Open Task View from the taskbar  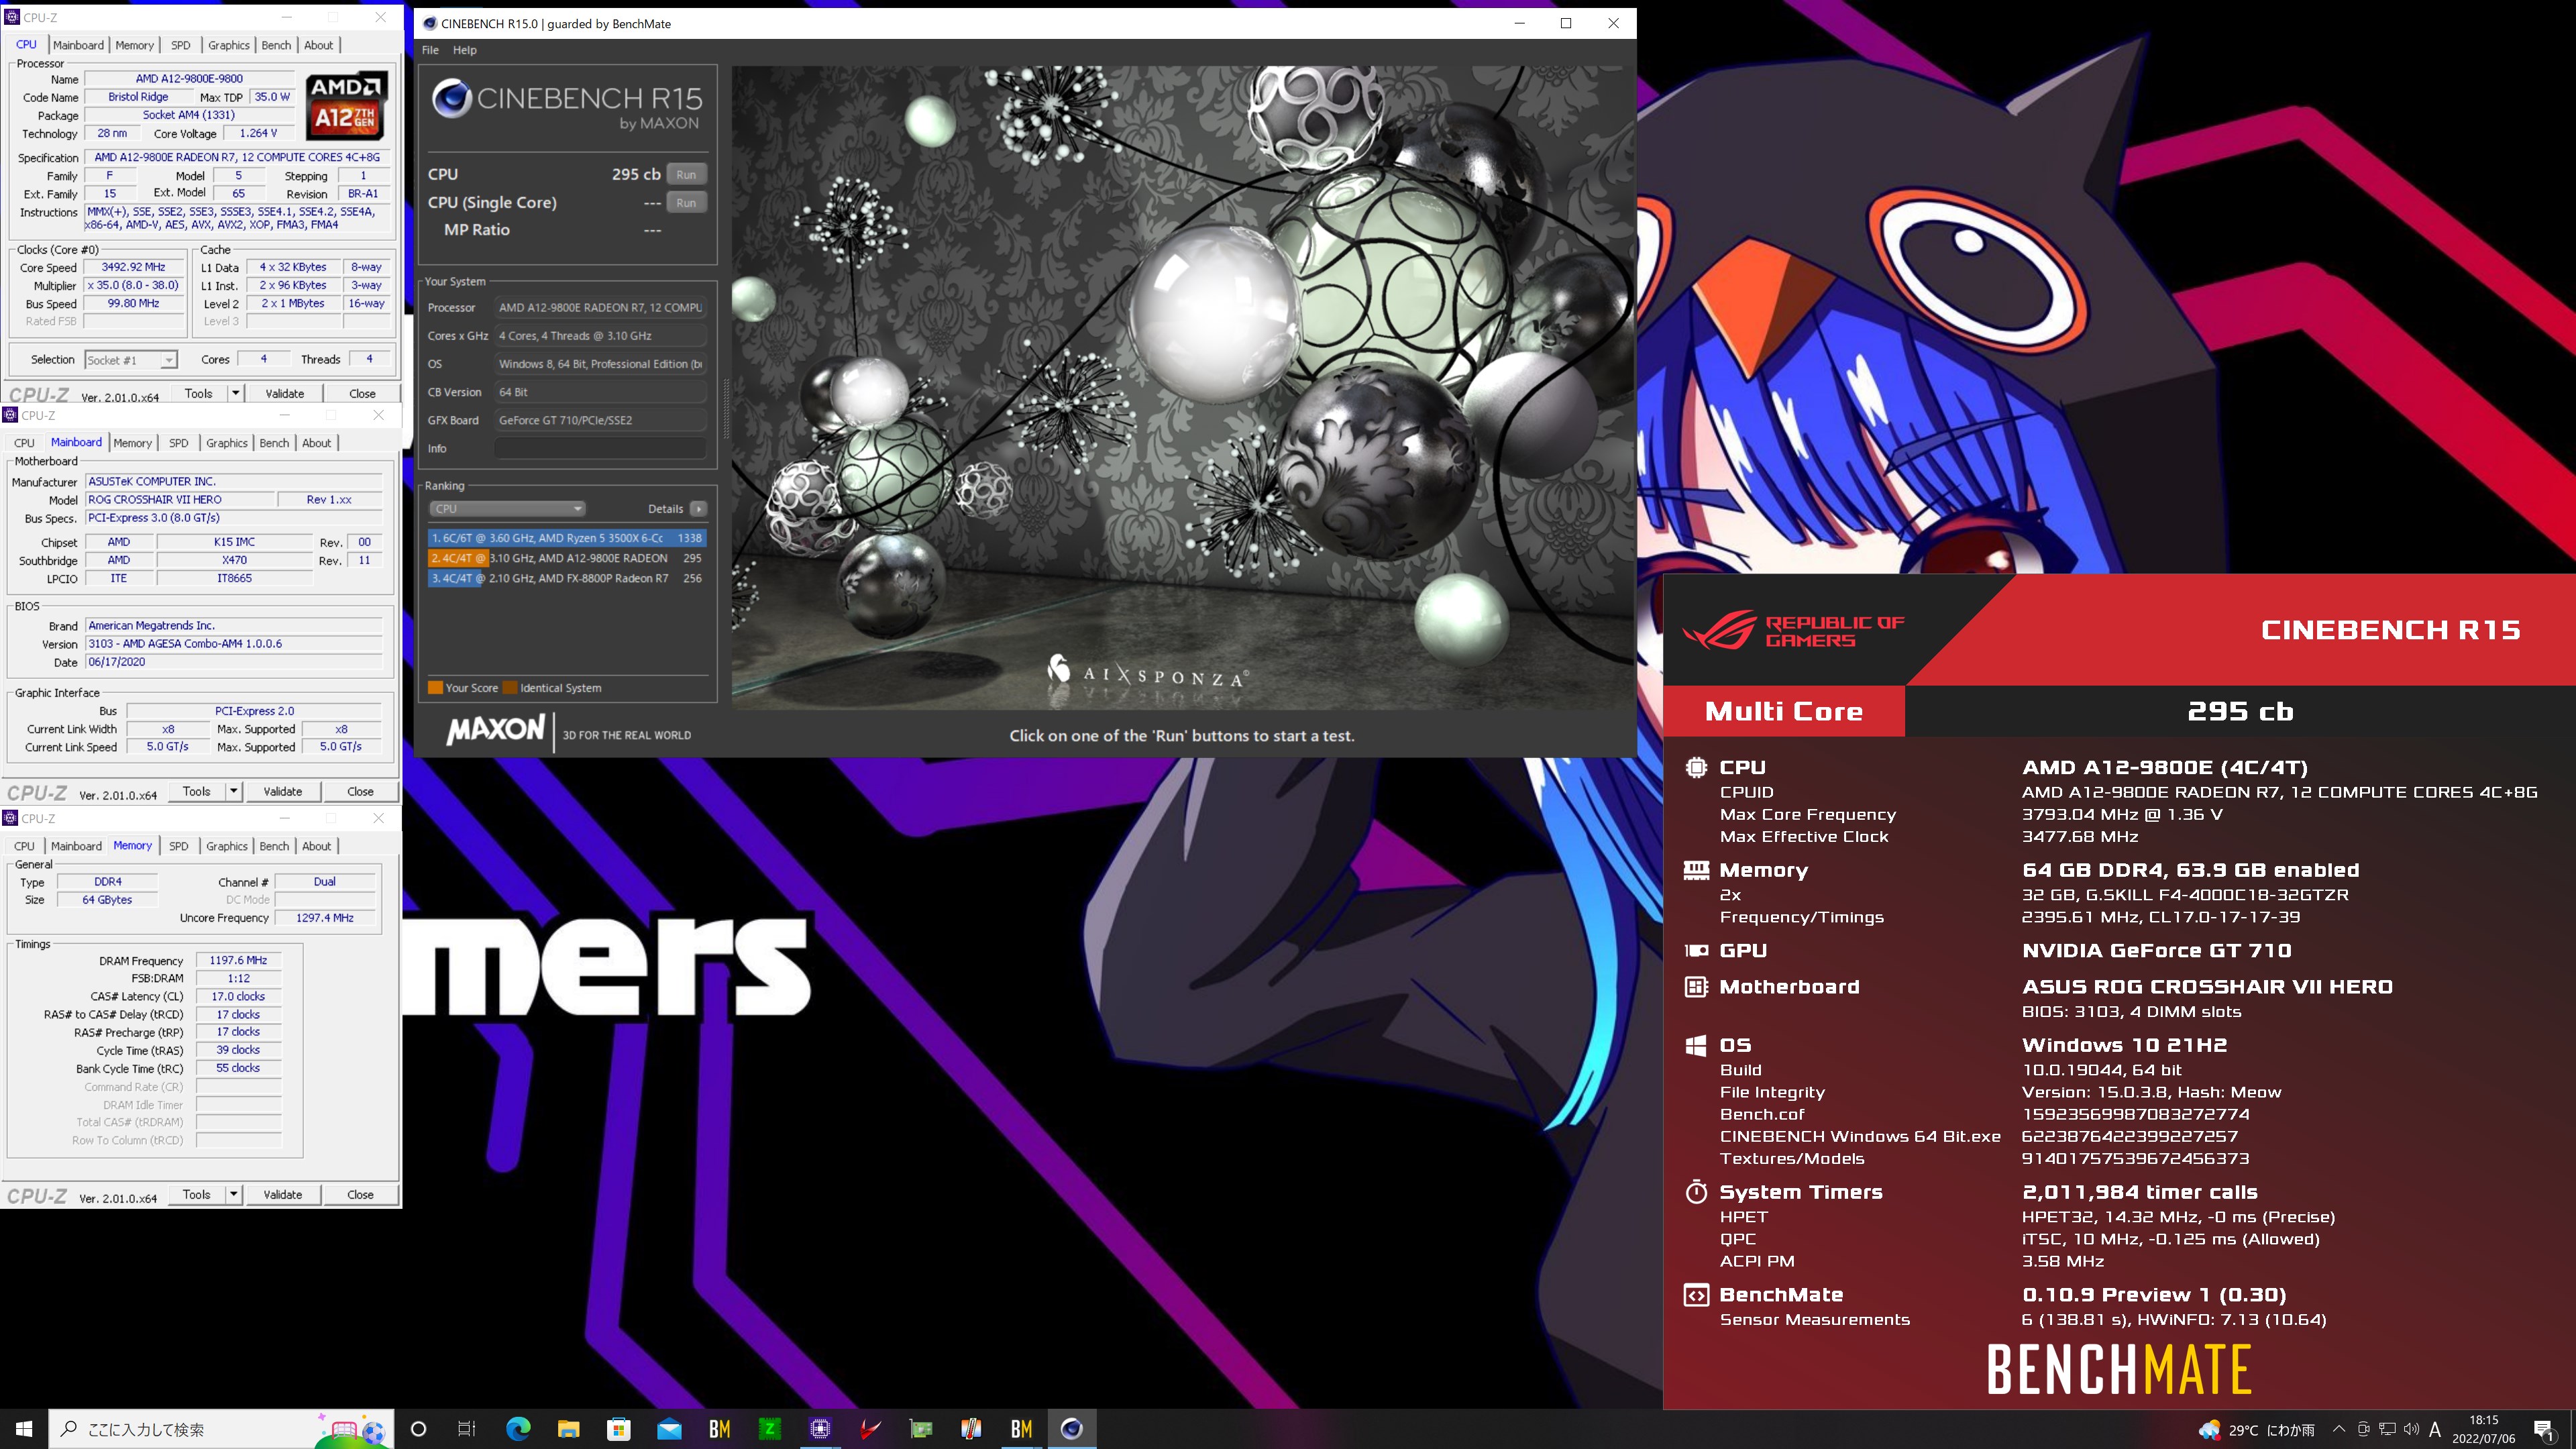click(x=467, y=1429)
